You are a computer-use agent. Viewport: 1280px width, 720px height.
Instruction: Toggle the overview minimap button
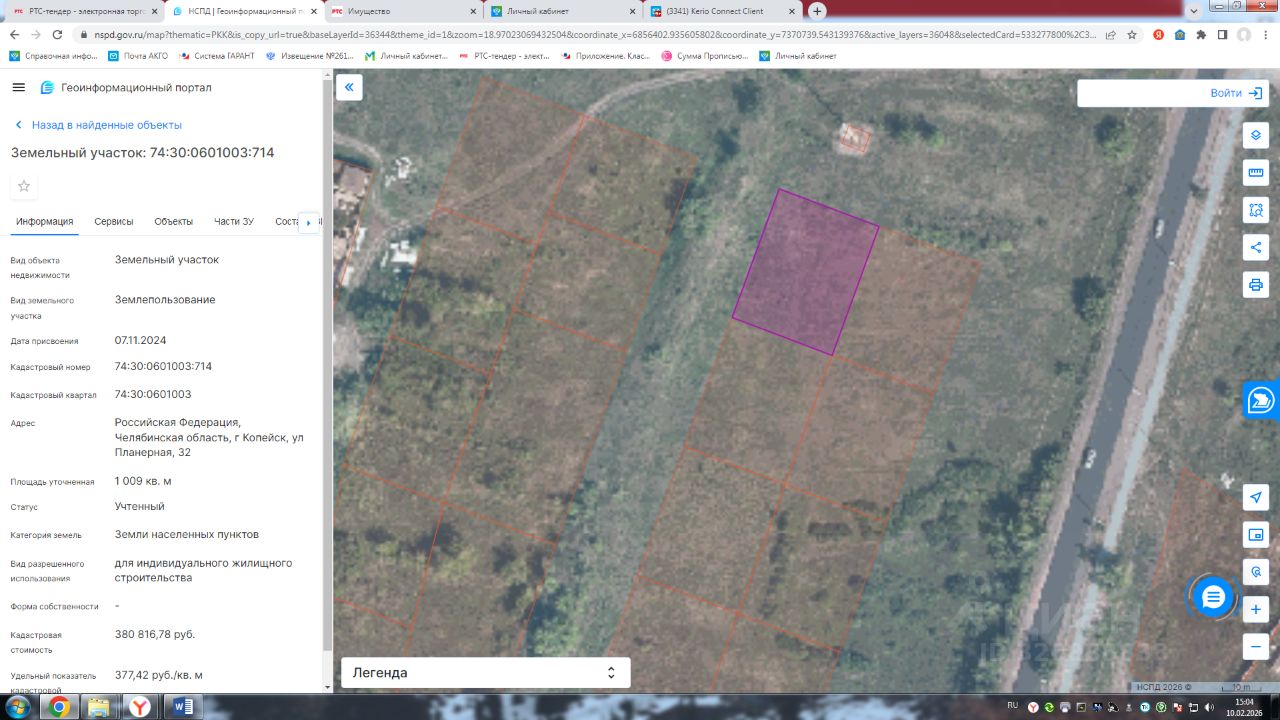pyautogui.click(x=1256, y=535)
